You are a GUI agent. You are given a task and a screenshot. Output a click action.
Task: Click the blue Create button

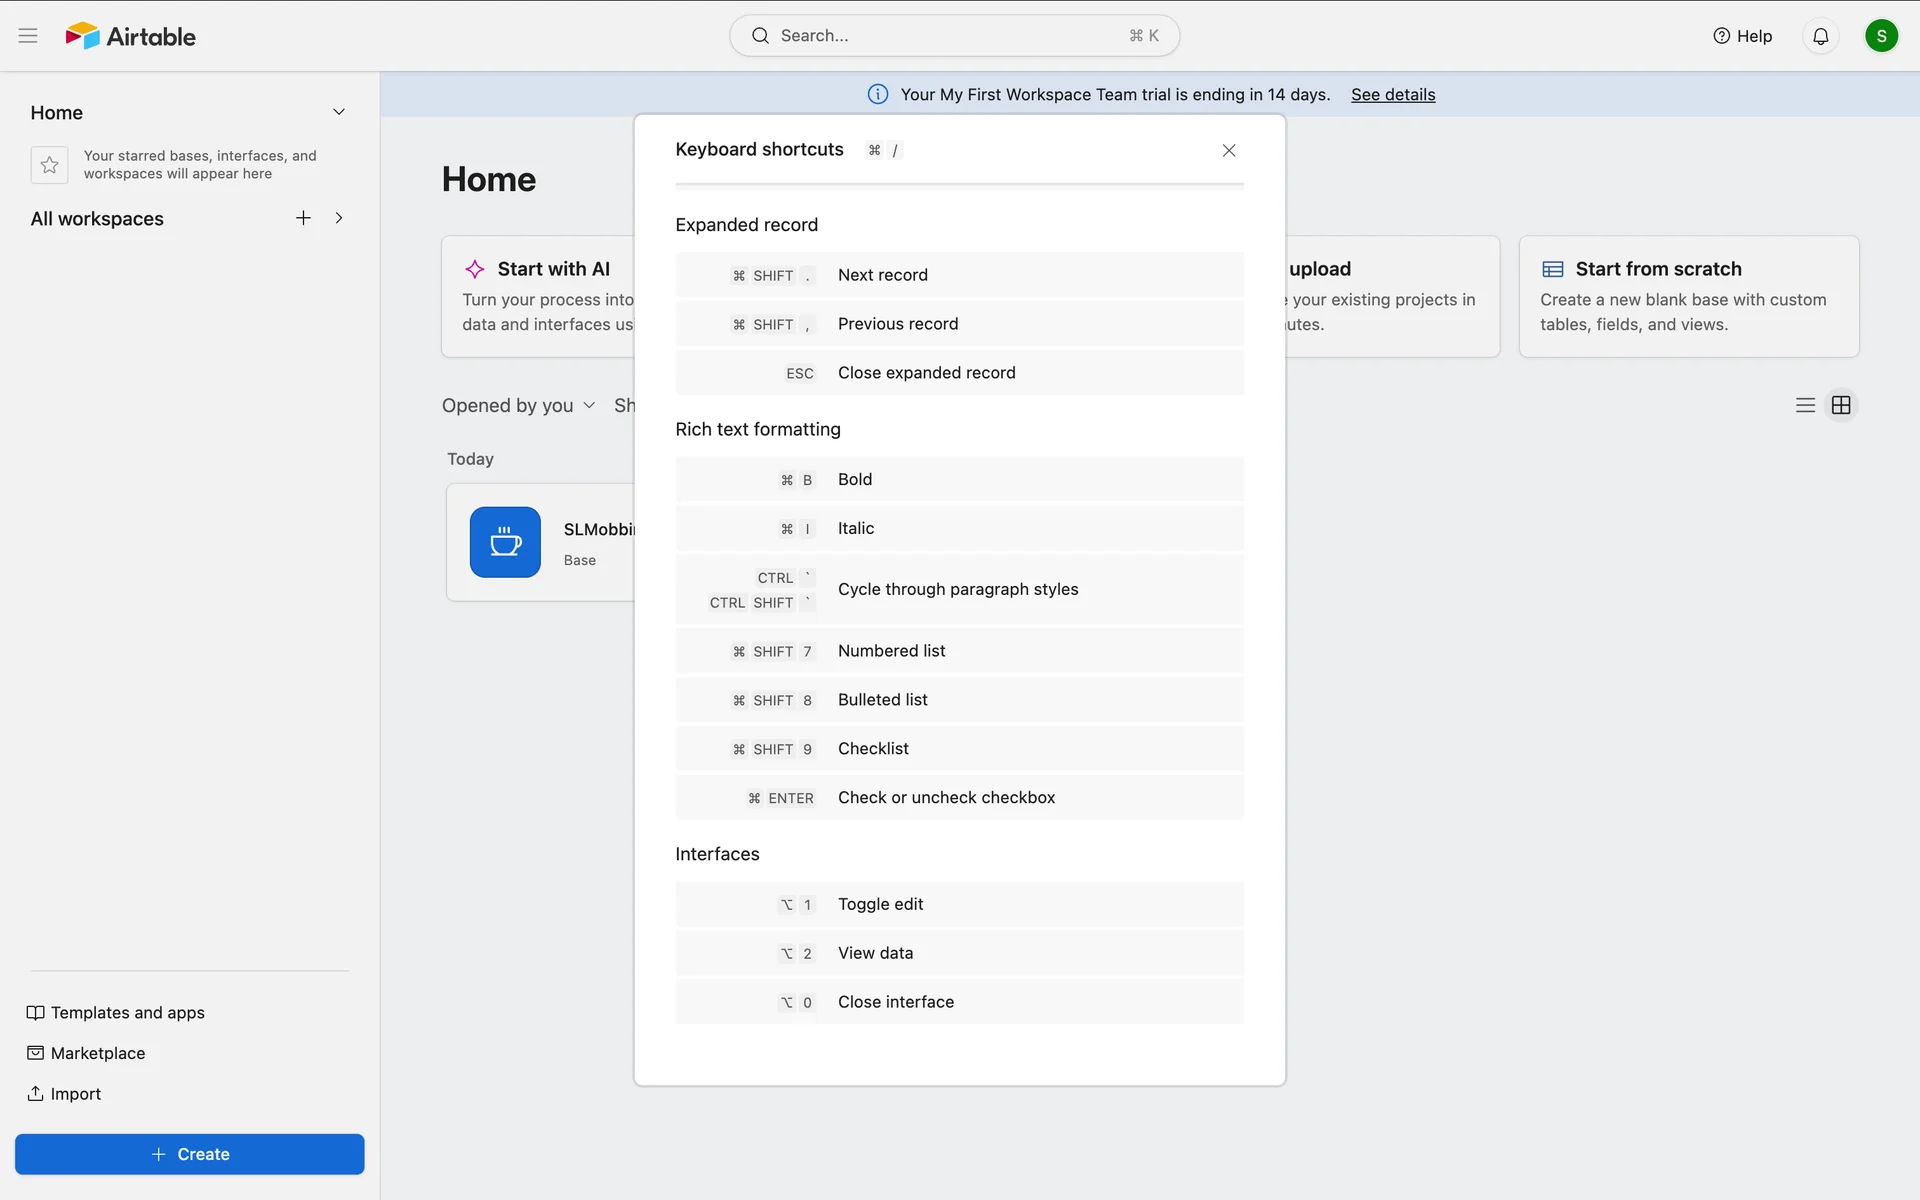click(x=190, y=1154)
